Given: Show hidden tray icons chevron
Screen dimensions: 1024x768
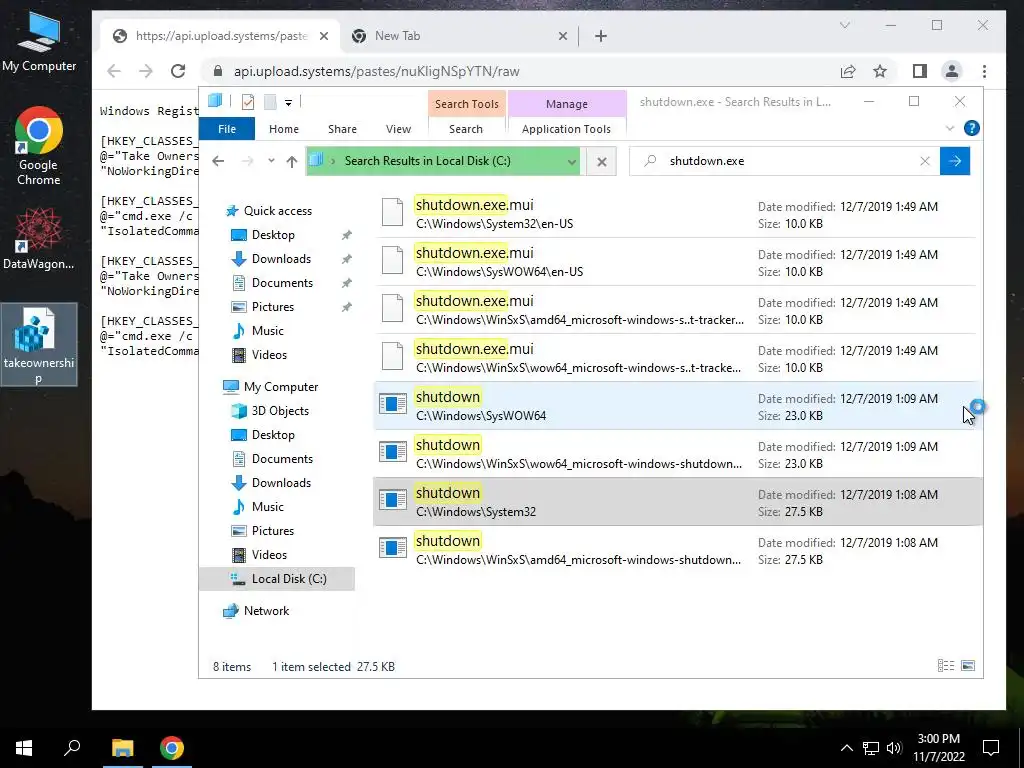Looking at the screenshot, I should 846,748.
